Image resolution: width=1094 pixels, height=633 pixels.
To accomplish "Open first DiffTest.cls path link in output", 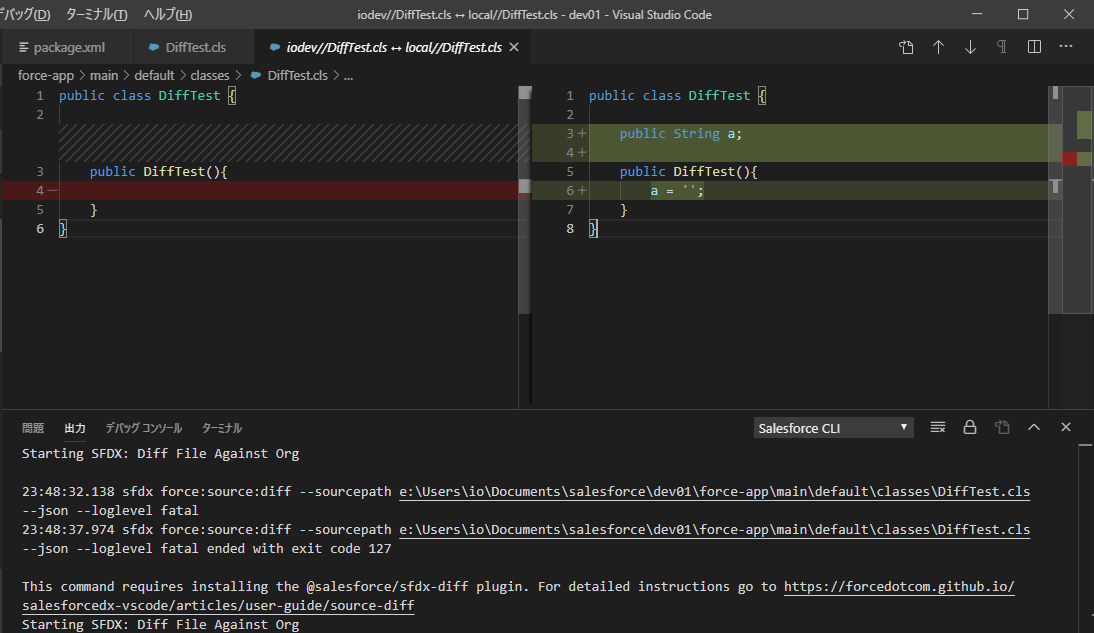I will coord(714,491).
